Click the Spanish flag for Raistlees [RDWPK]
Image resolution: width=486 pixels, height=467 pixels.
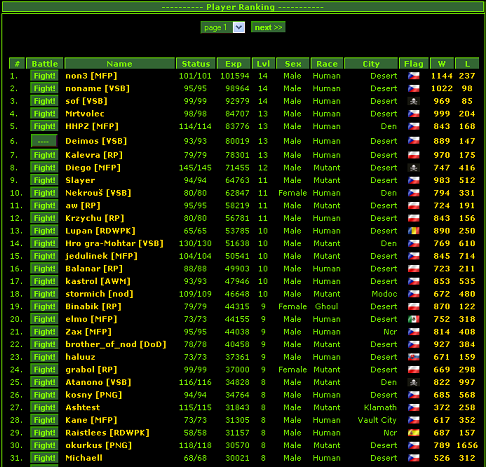point(414,433)
